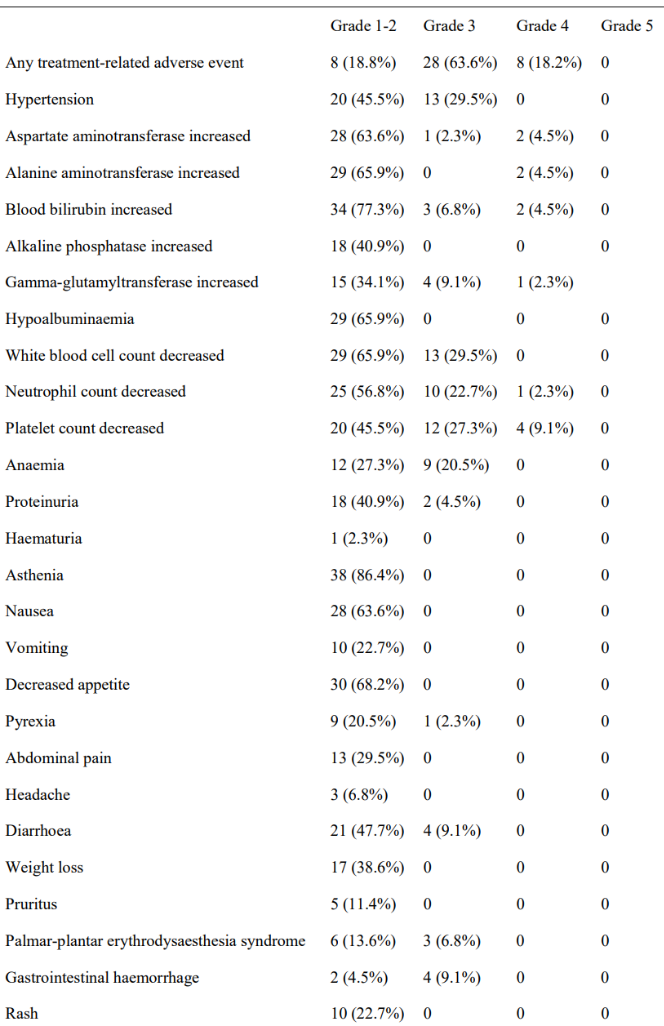Select the 38 (86.4%) value
The image size is (664, 1026).
coord(367,575)
